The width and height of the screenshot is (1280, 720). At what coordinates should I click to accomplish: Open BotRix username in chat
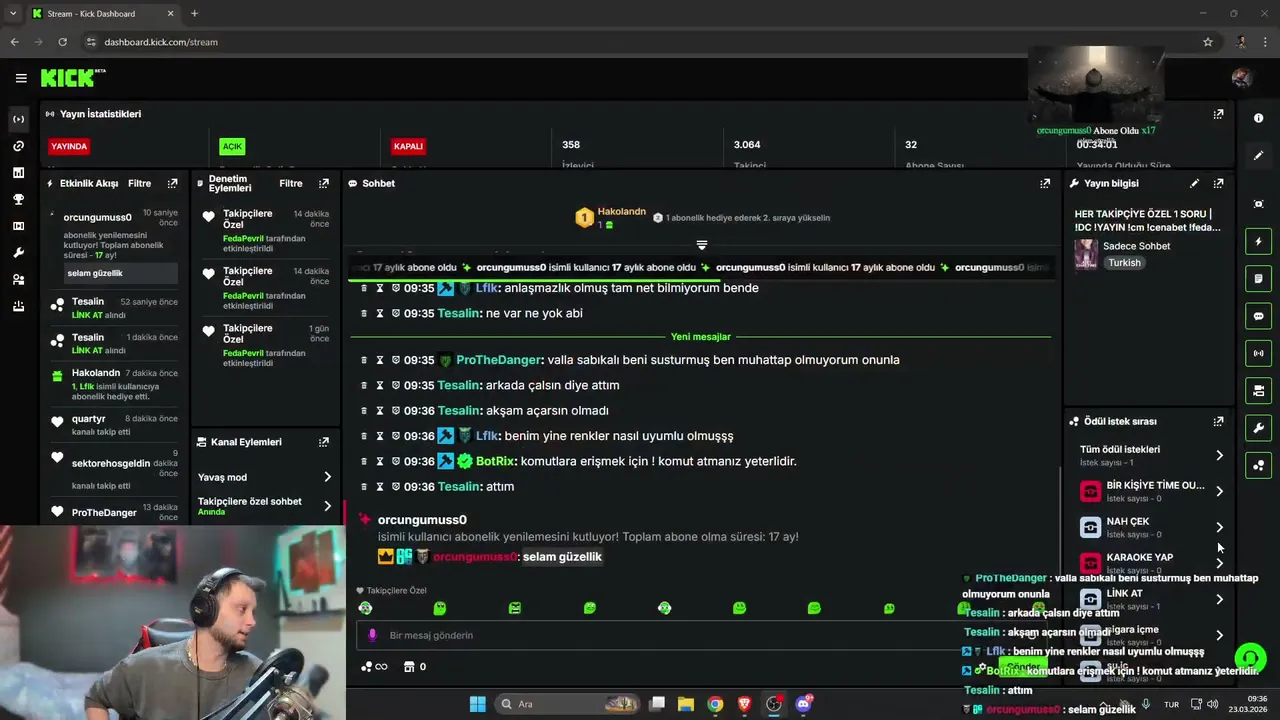click(495, 461)
